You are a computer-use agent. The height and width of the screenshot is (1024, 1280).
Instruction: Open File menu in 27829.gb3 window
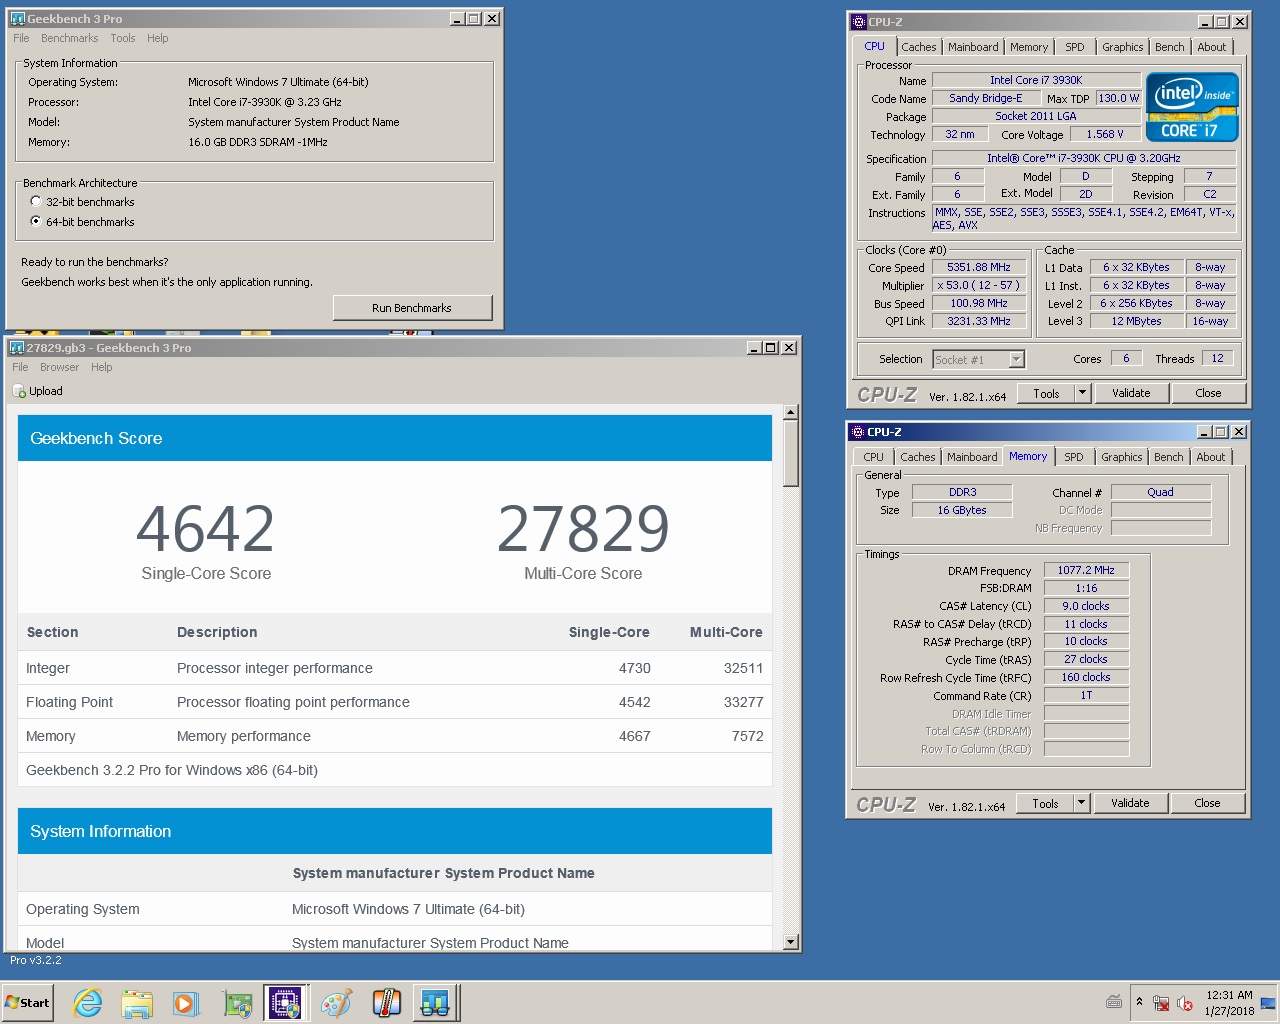(20, 367)
